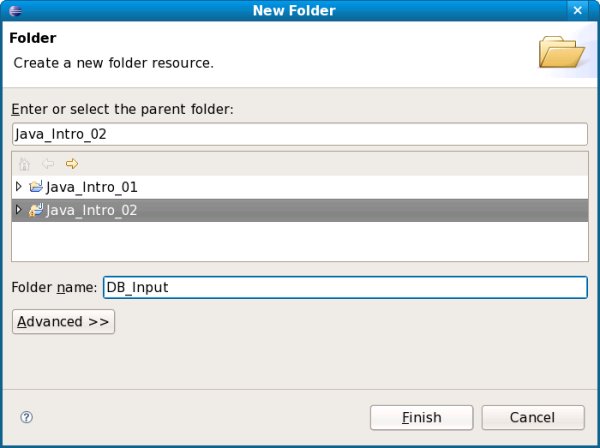Select the Java_Intro_02 project label

[91, 210]
